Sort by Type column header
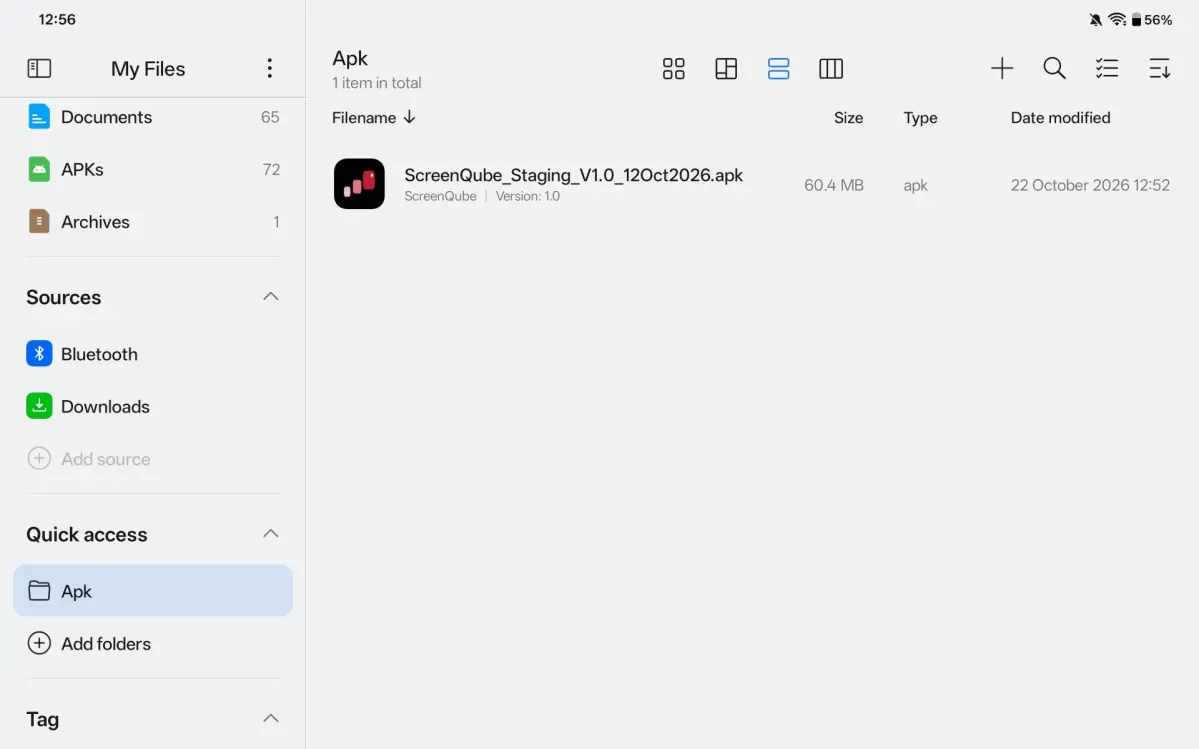 (920, 118)
